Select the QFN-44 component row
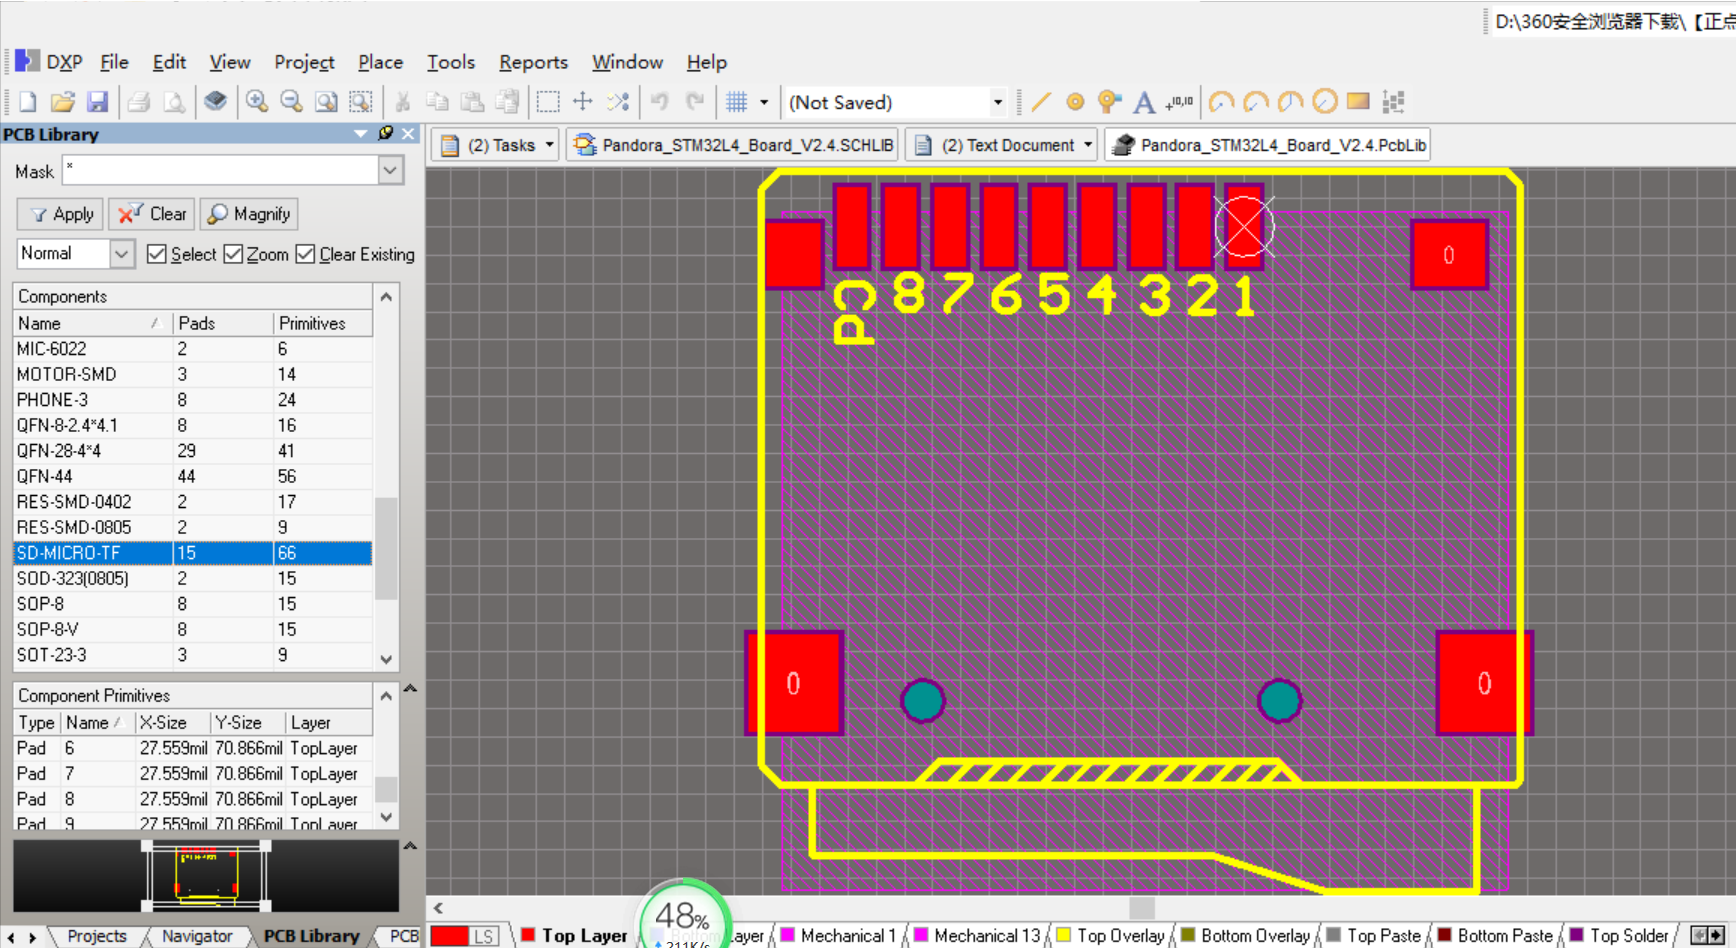 tap(192, 476)
